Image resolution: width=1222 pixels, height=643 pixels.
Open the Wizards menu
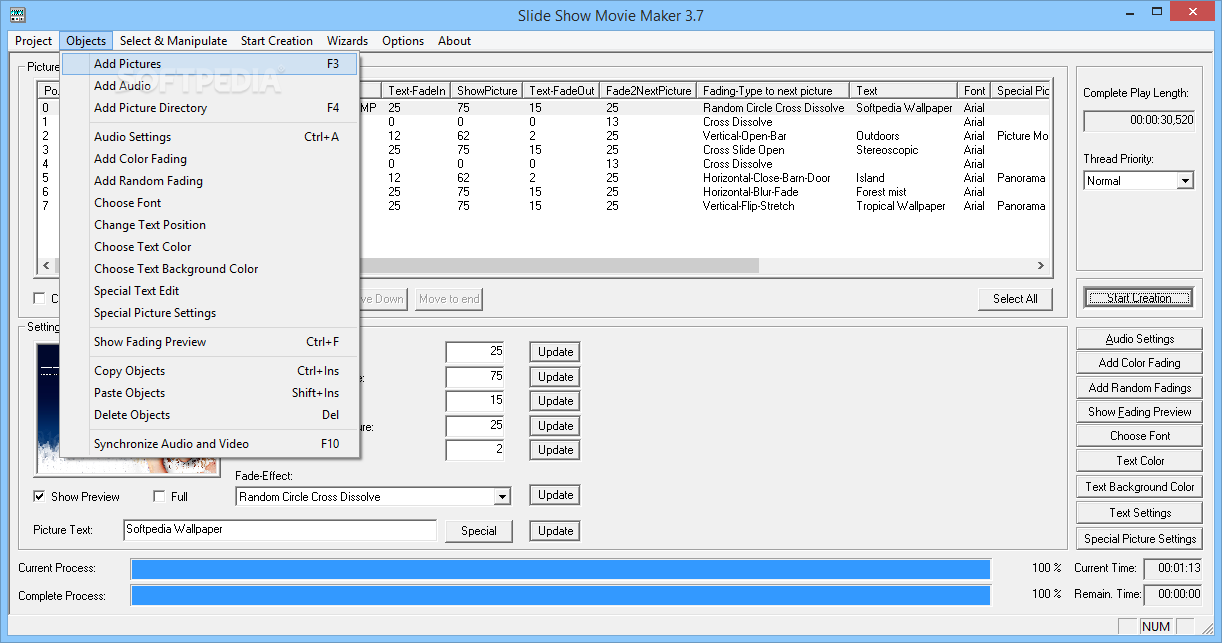click(347, 41)
